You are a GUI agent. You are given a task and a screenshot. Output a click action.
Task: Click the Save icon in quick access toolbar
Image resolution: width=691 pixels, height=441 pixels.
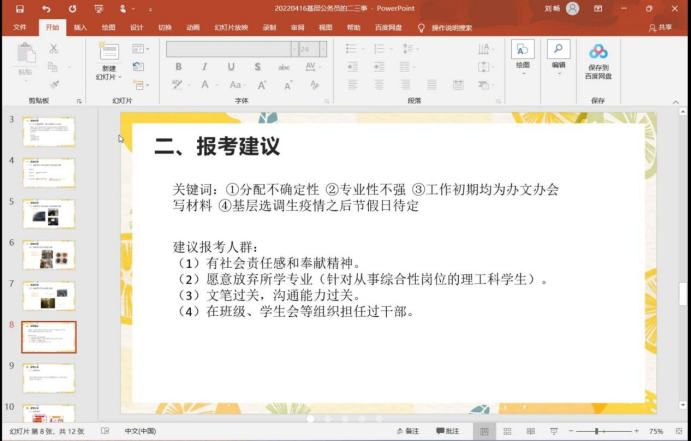(x=20, y=8)
